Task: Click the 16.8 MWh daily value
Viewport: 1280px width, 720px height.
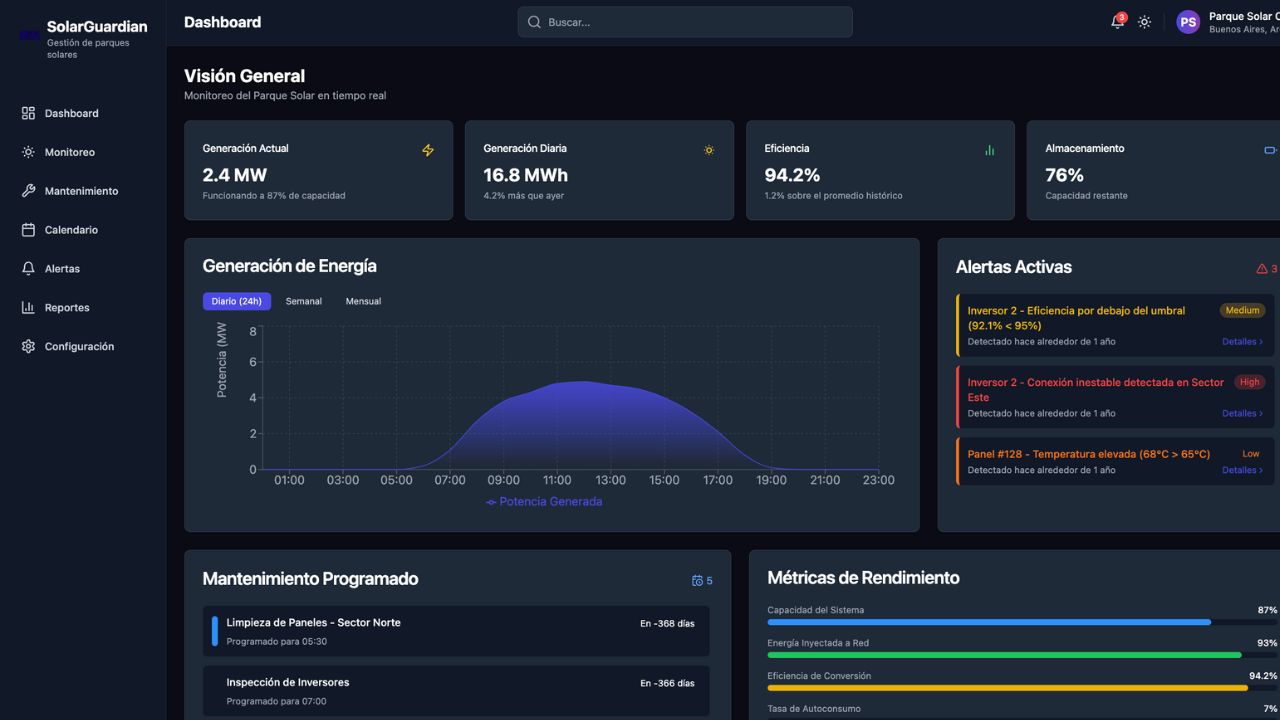Action: [x=526, y=175]
